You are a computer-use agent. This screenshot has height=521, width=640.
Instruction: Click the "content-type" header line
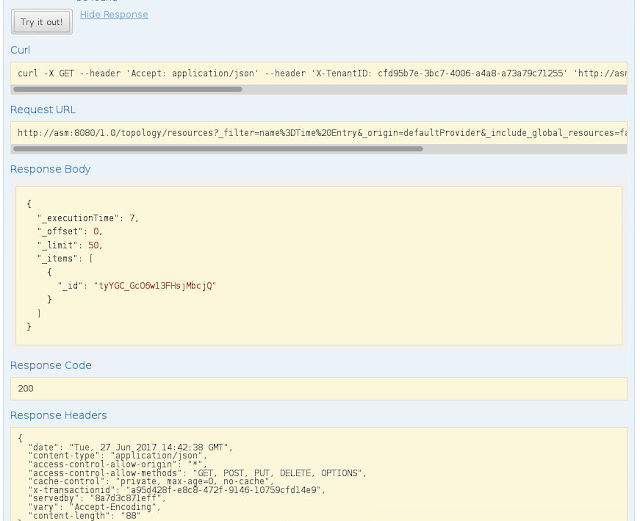pyautogui.click(x=118, y=456)
